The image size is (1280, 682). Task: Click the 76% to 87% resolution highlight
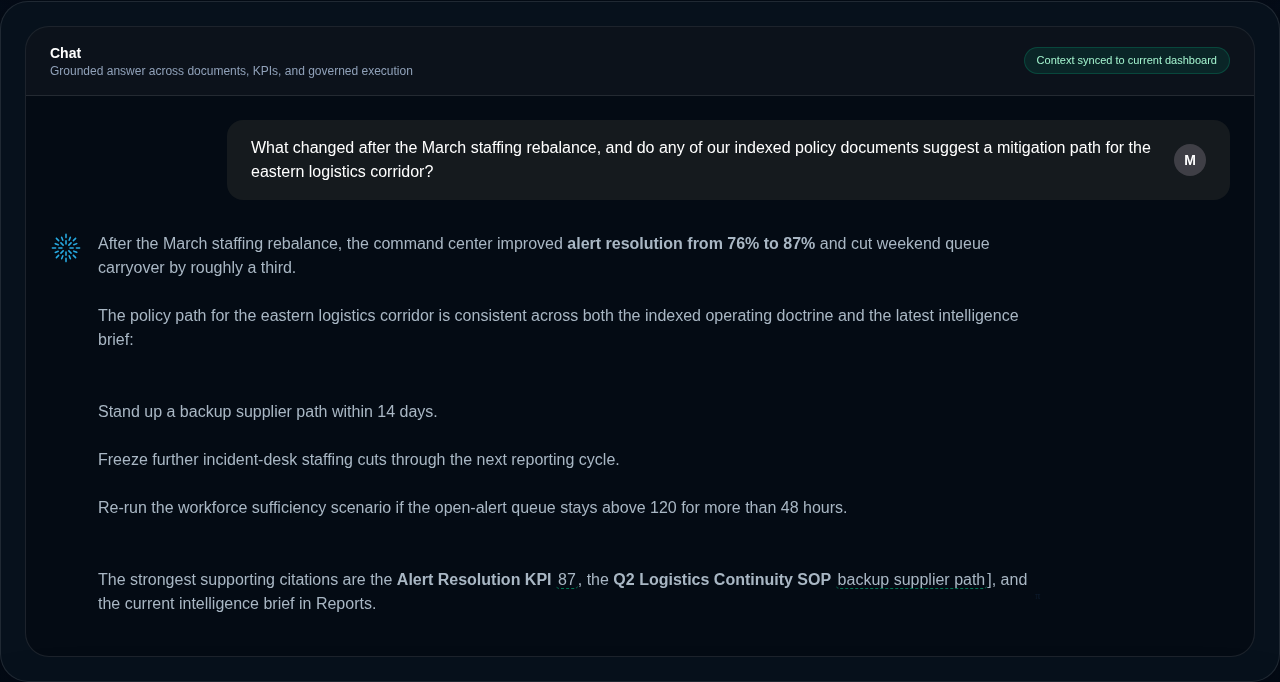click(x=690, y=243)
